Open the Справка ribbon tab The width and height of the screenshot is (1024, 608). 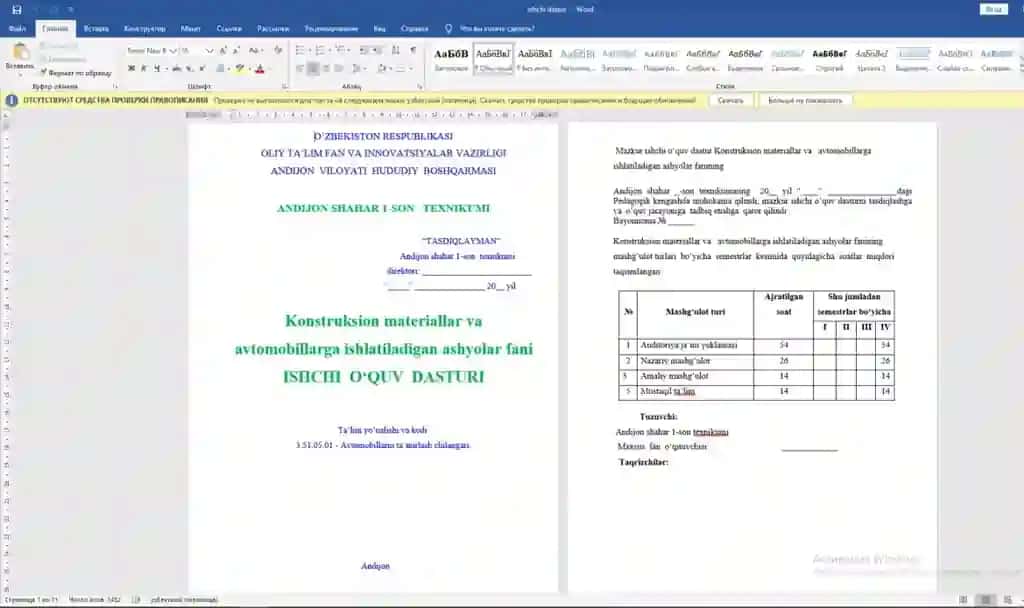pyautogui.click(x=415, y=29)
